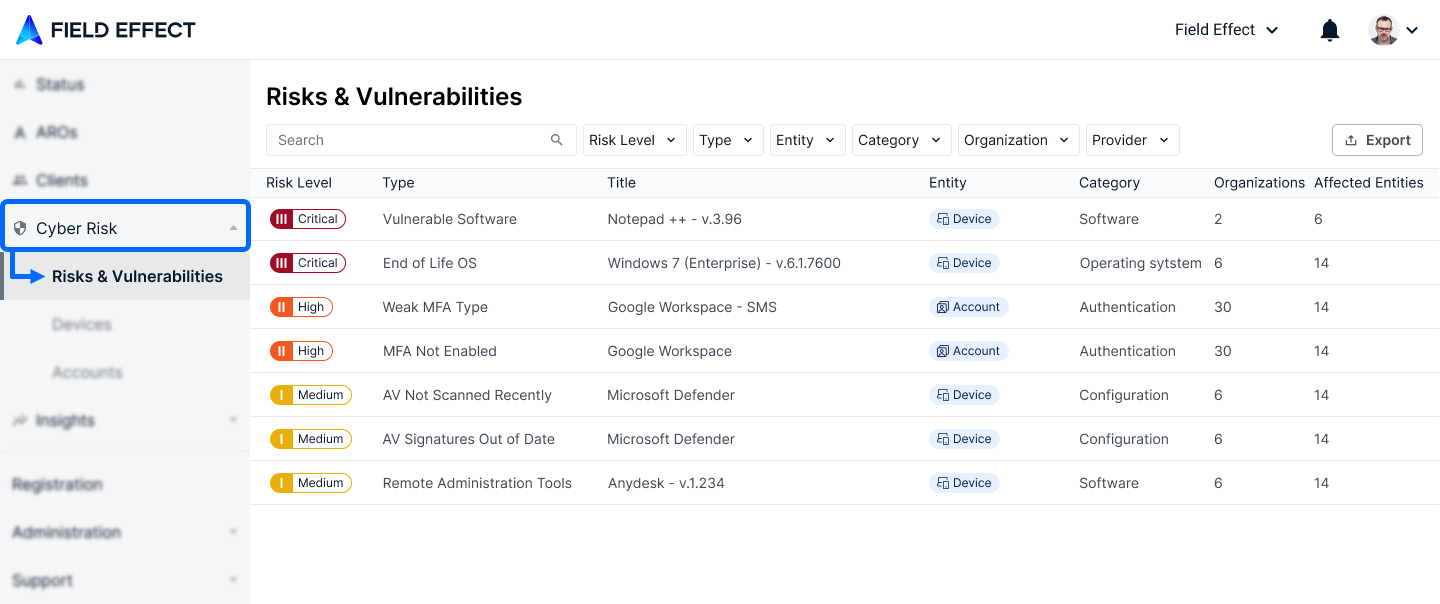Open the Windows 7 (Enterprise) entry

click(x=724, y=263)
